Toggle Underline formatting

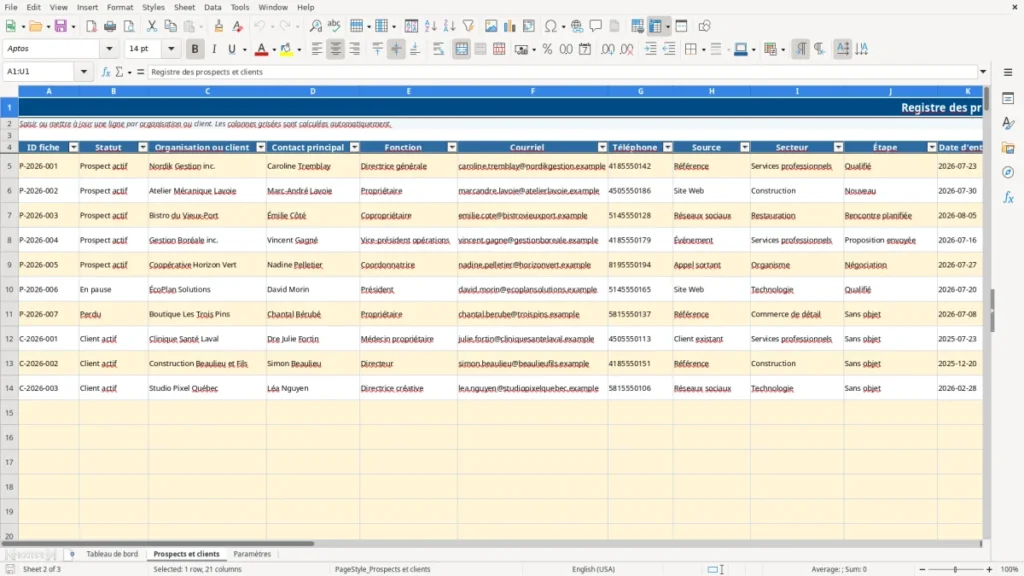231,49
